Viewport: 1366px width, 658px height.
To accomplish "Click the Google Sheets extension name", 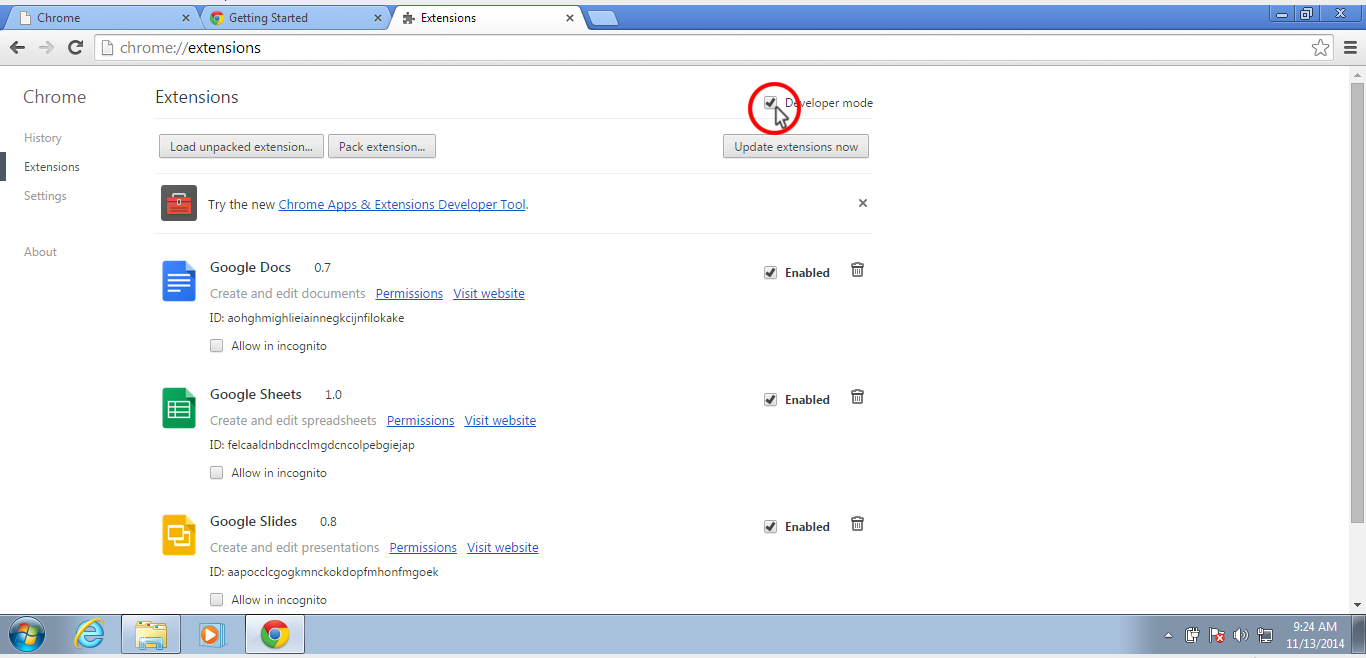I will (x=256, y=394).
